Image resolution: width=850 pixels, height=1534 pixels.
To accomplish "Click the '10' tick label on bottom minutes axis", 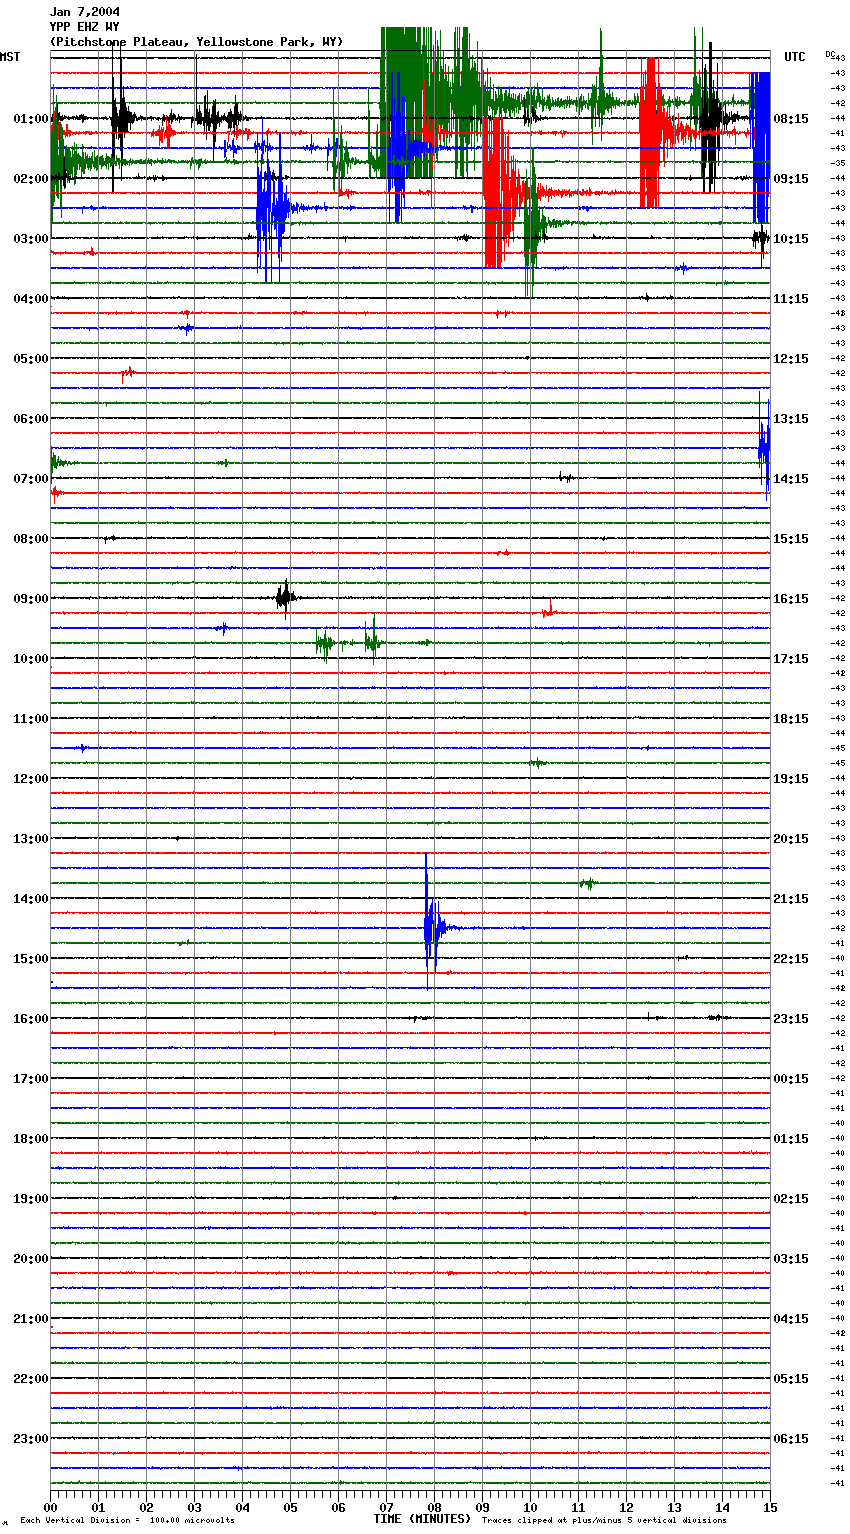I will point(530,1507).
